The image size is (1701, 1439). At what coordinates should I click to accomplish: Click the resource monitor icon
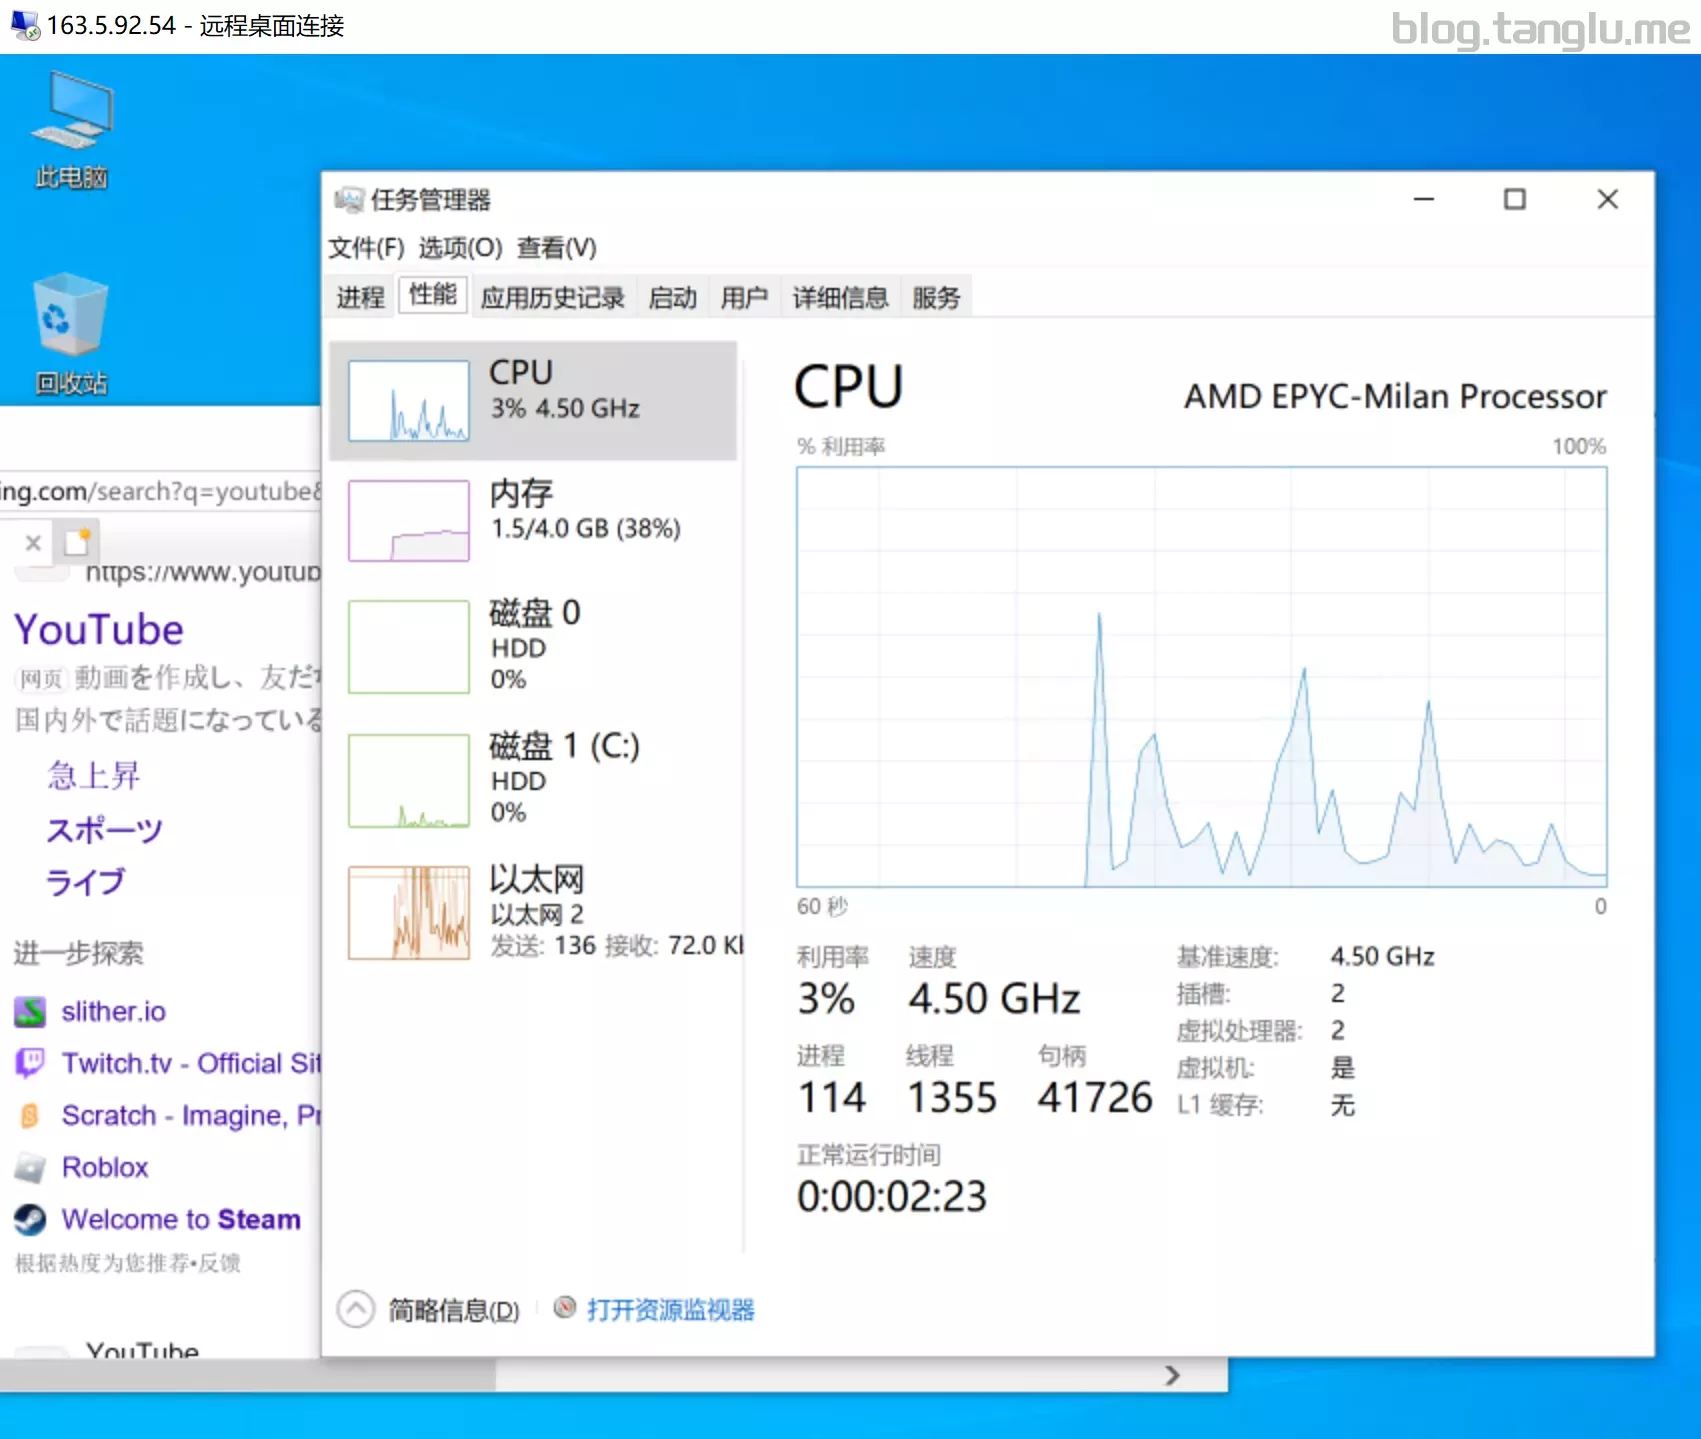point(565,1308)
